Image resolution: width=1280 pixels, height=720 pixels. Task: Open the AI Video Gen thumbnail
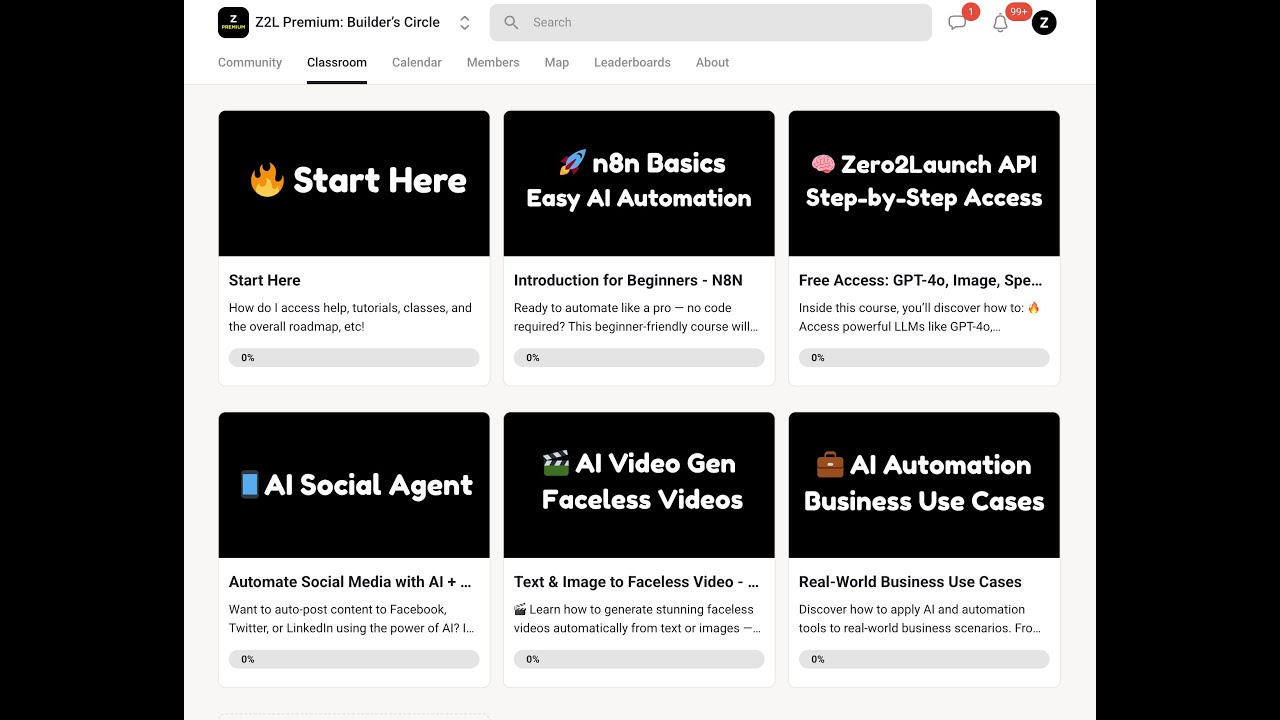point(639,485)
